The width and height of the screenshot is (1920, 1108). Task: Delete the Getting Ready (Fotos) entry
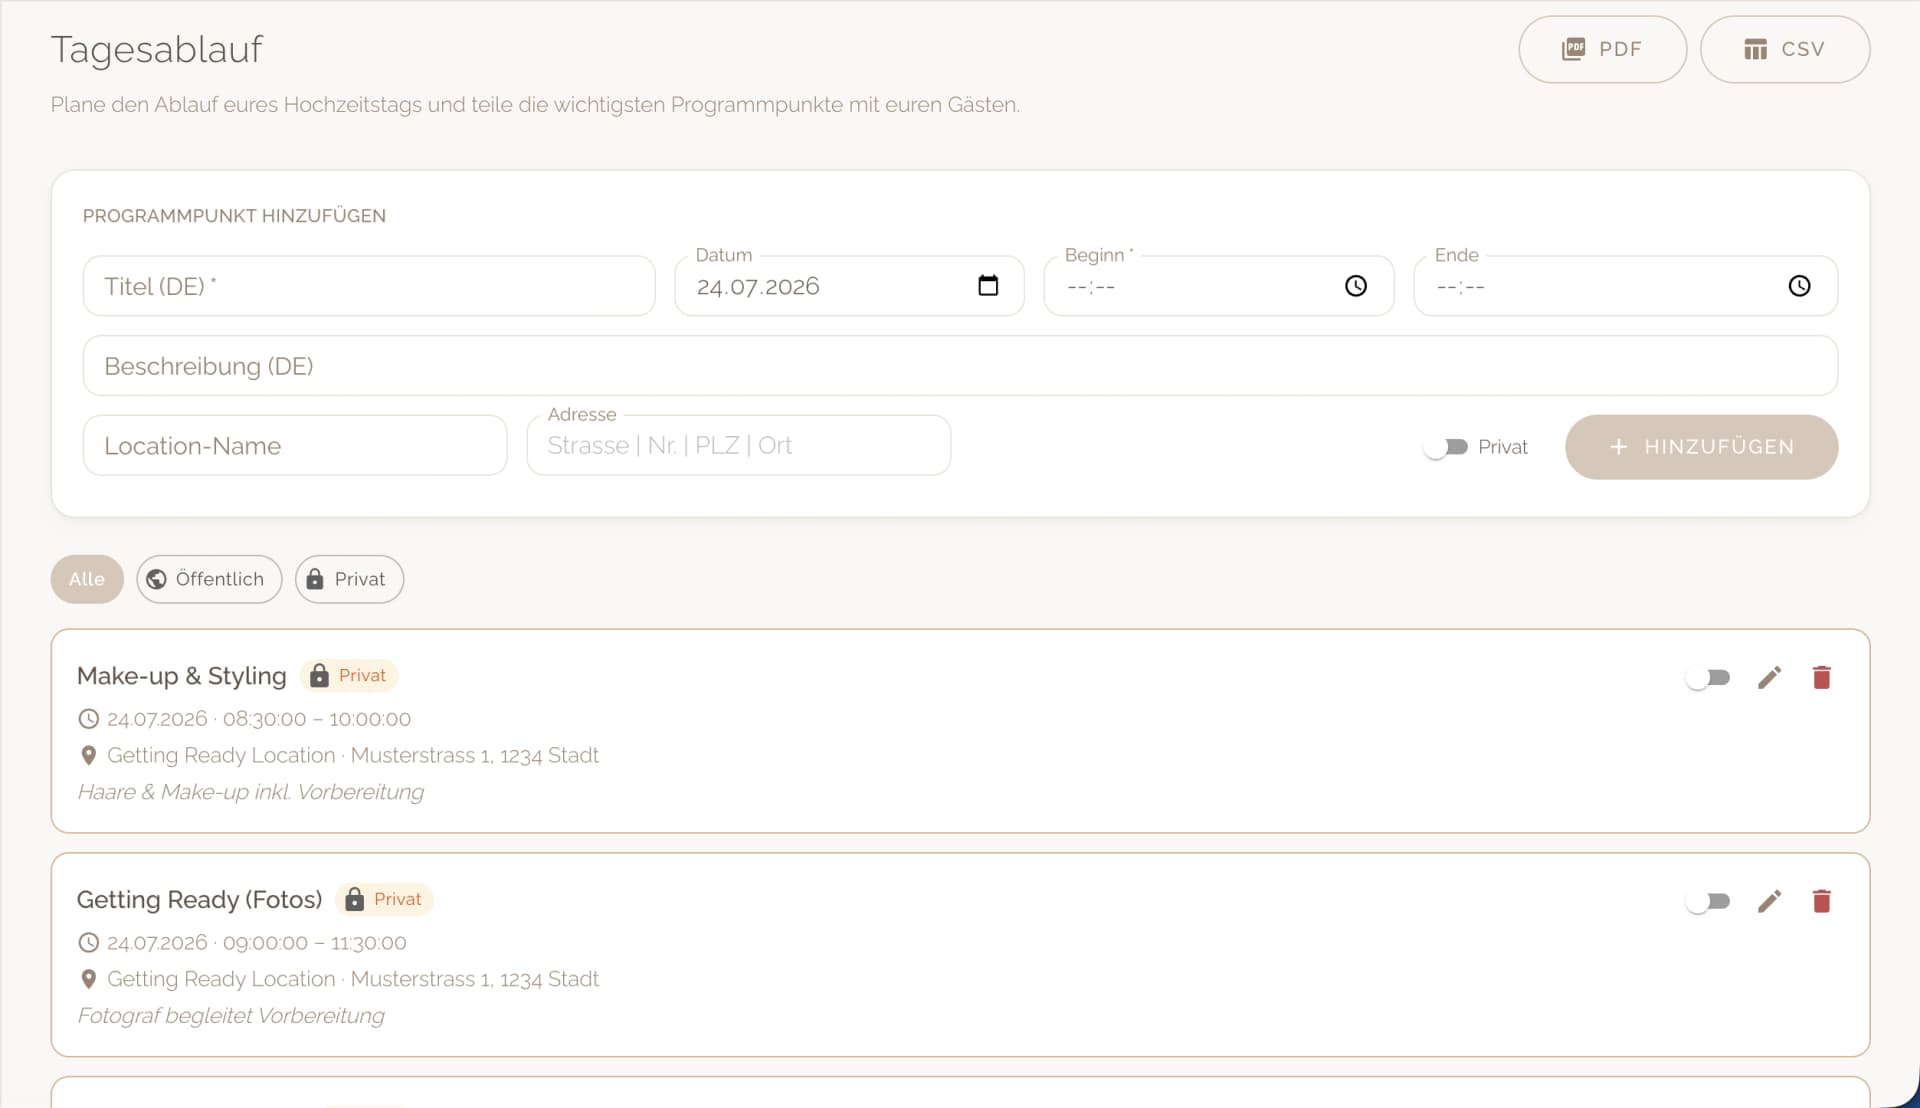tap(1821, 902)
